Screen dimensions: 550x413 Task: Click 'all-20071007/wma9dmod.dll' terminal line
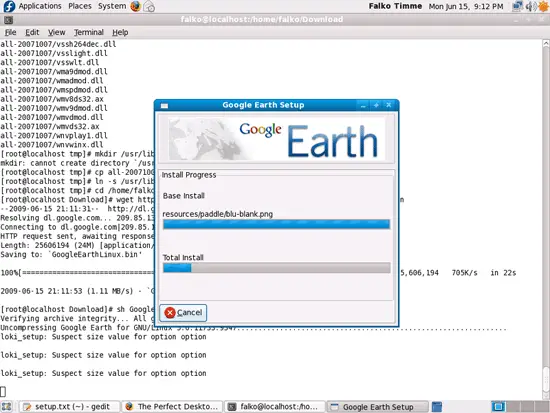pyautogui.click(x=54, y=72)
